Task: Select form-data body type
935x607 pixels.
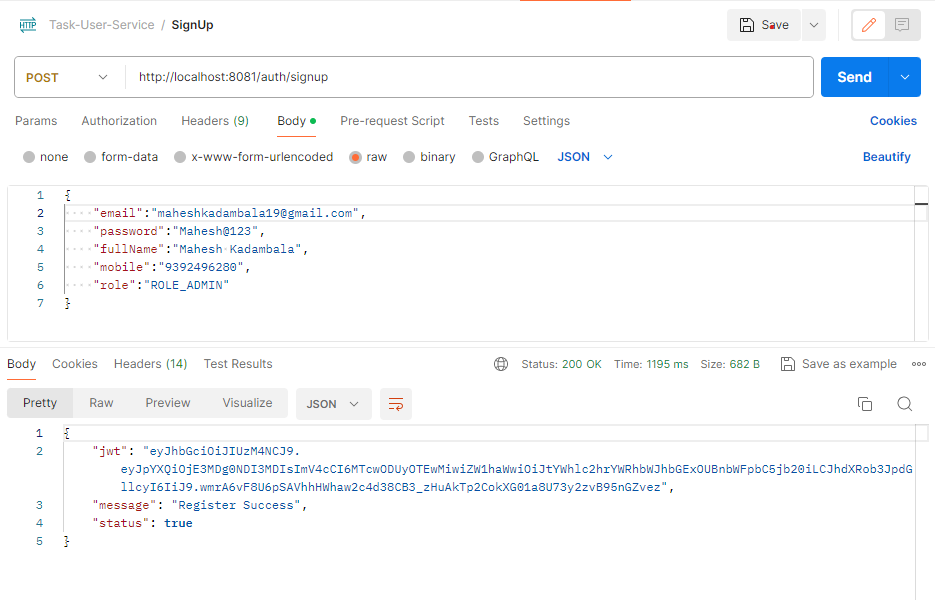Action: coord(121,157)
